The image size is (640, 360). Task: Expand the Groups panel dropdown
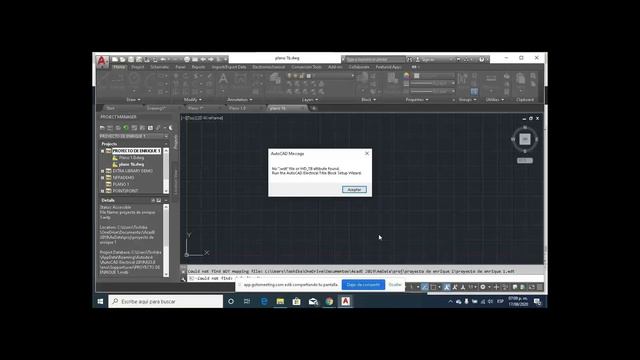tap(467, 100)
